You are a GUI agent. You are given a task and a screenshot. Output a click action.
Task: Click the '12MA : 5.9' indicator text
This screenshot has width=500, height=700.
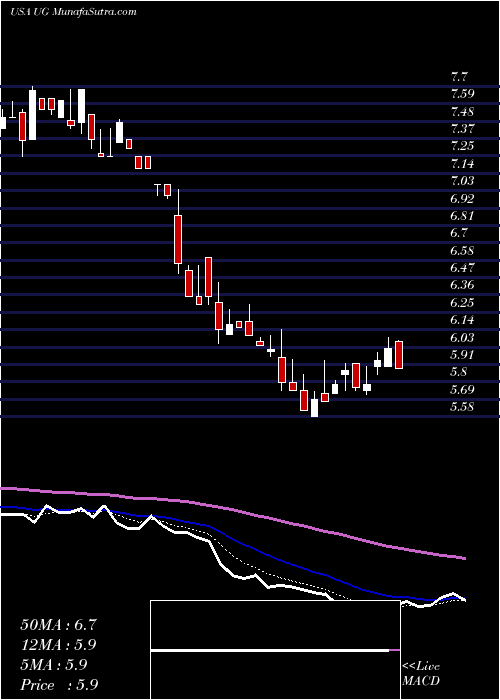[x=58, y=645]
